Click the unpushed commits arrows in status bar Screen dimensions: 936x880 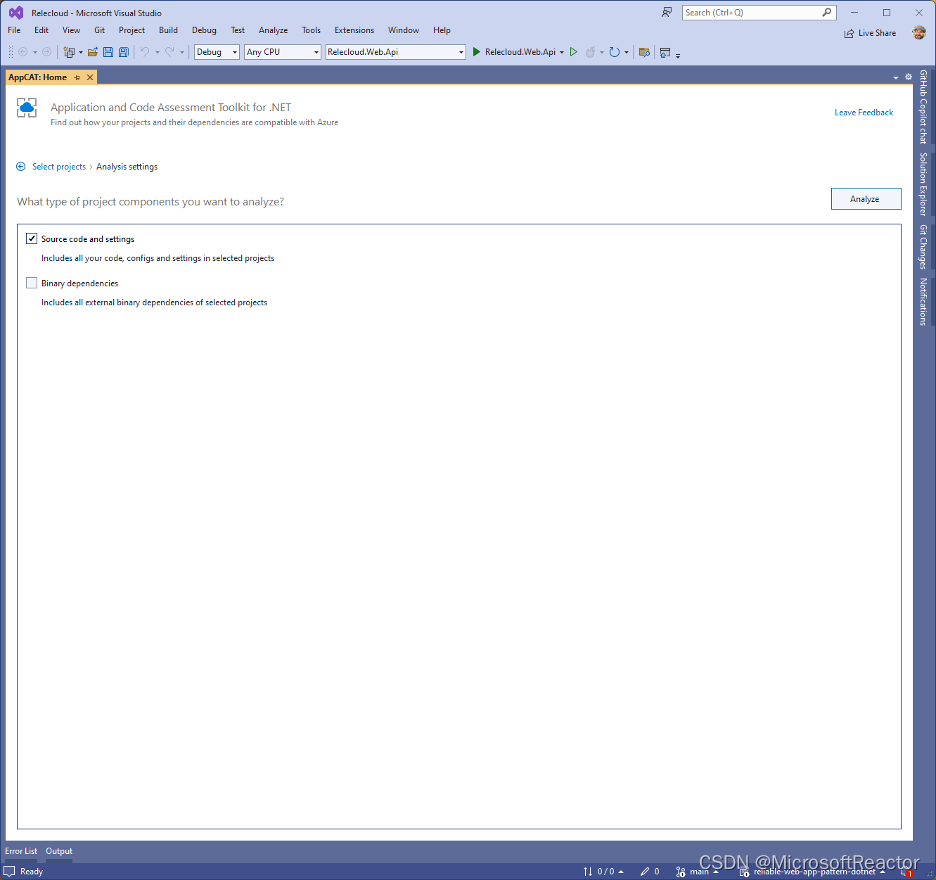point(588,872)
